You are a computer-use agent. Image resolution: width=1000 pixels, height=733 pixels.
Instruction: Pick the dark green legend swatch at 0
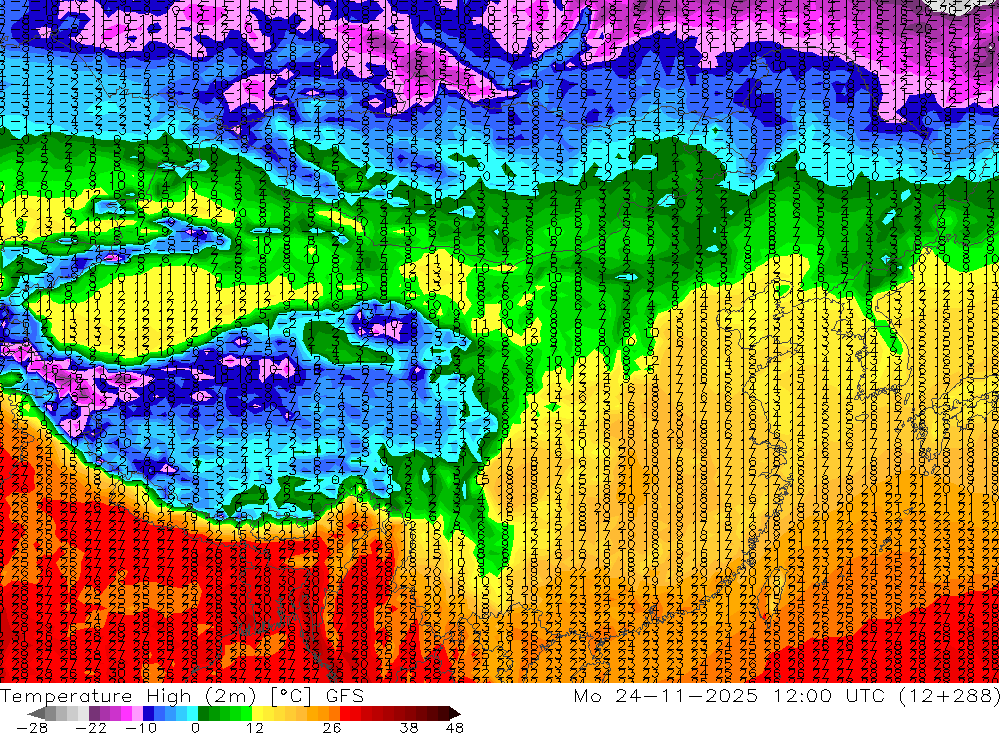coord(203,713)
